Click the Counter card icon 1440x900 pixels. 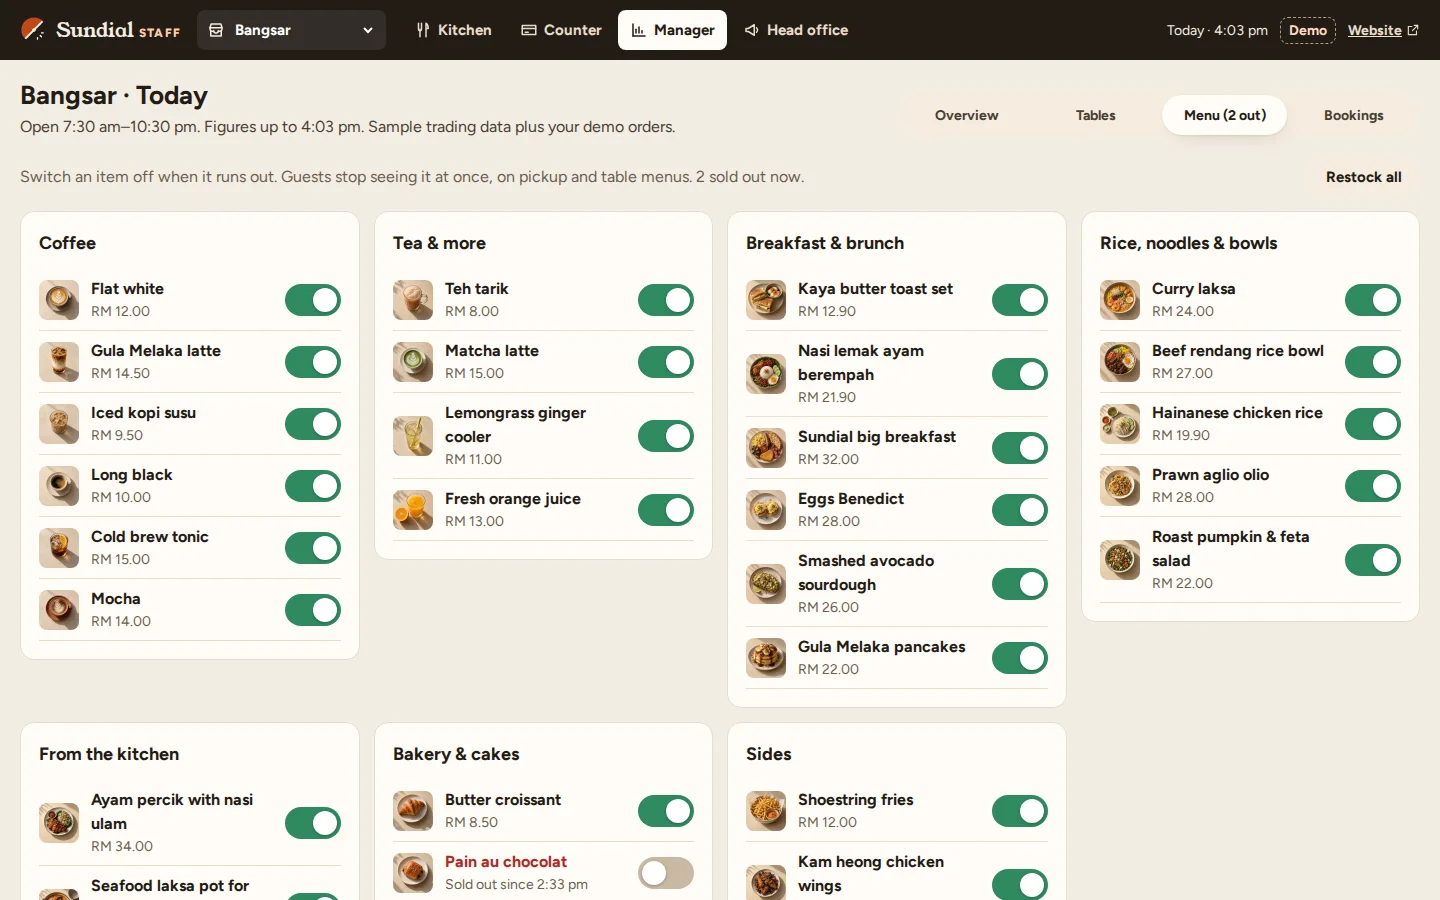pyautogui.click(x=529, y=30)
